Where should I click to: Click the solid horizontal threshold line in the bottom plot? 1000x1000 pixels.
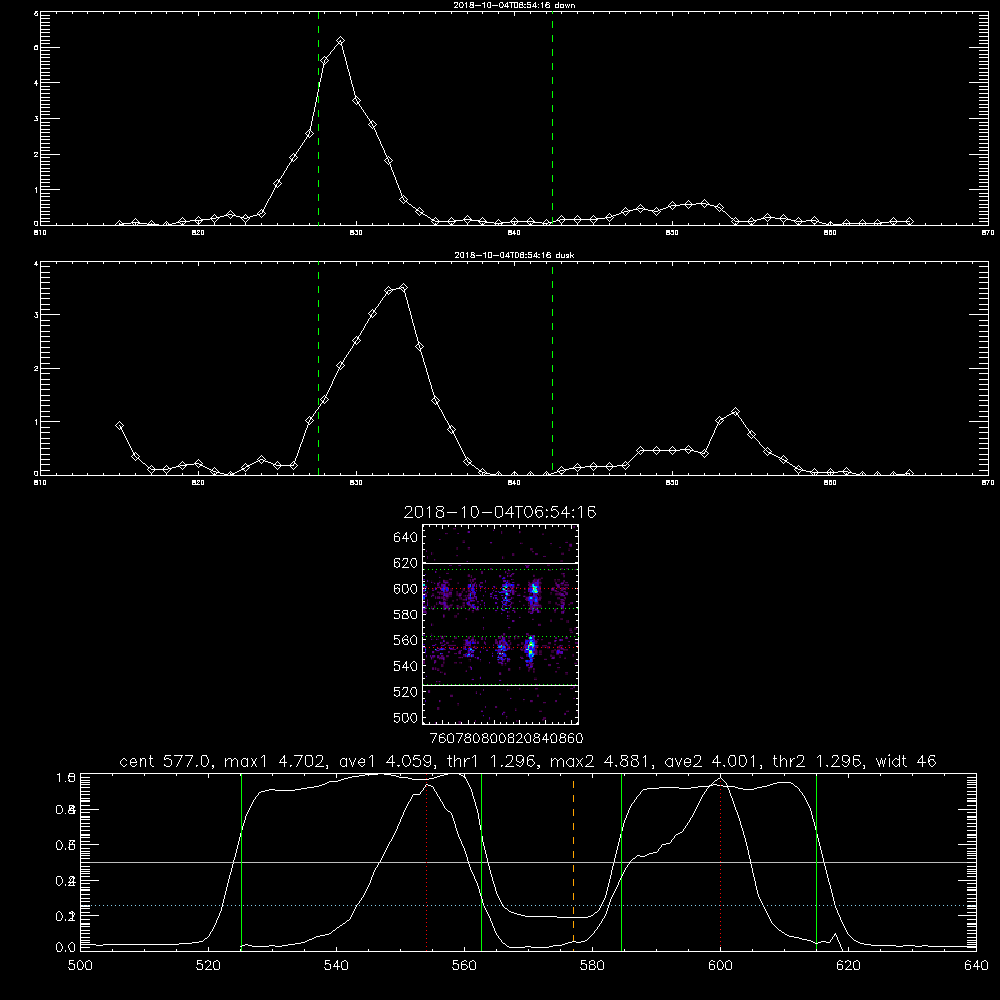coord(529,862)
